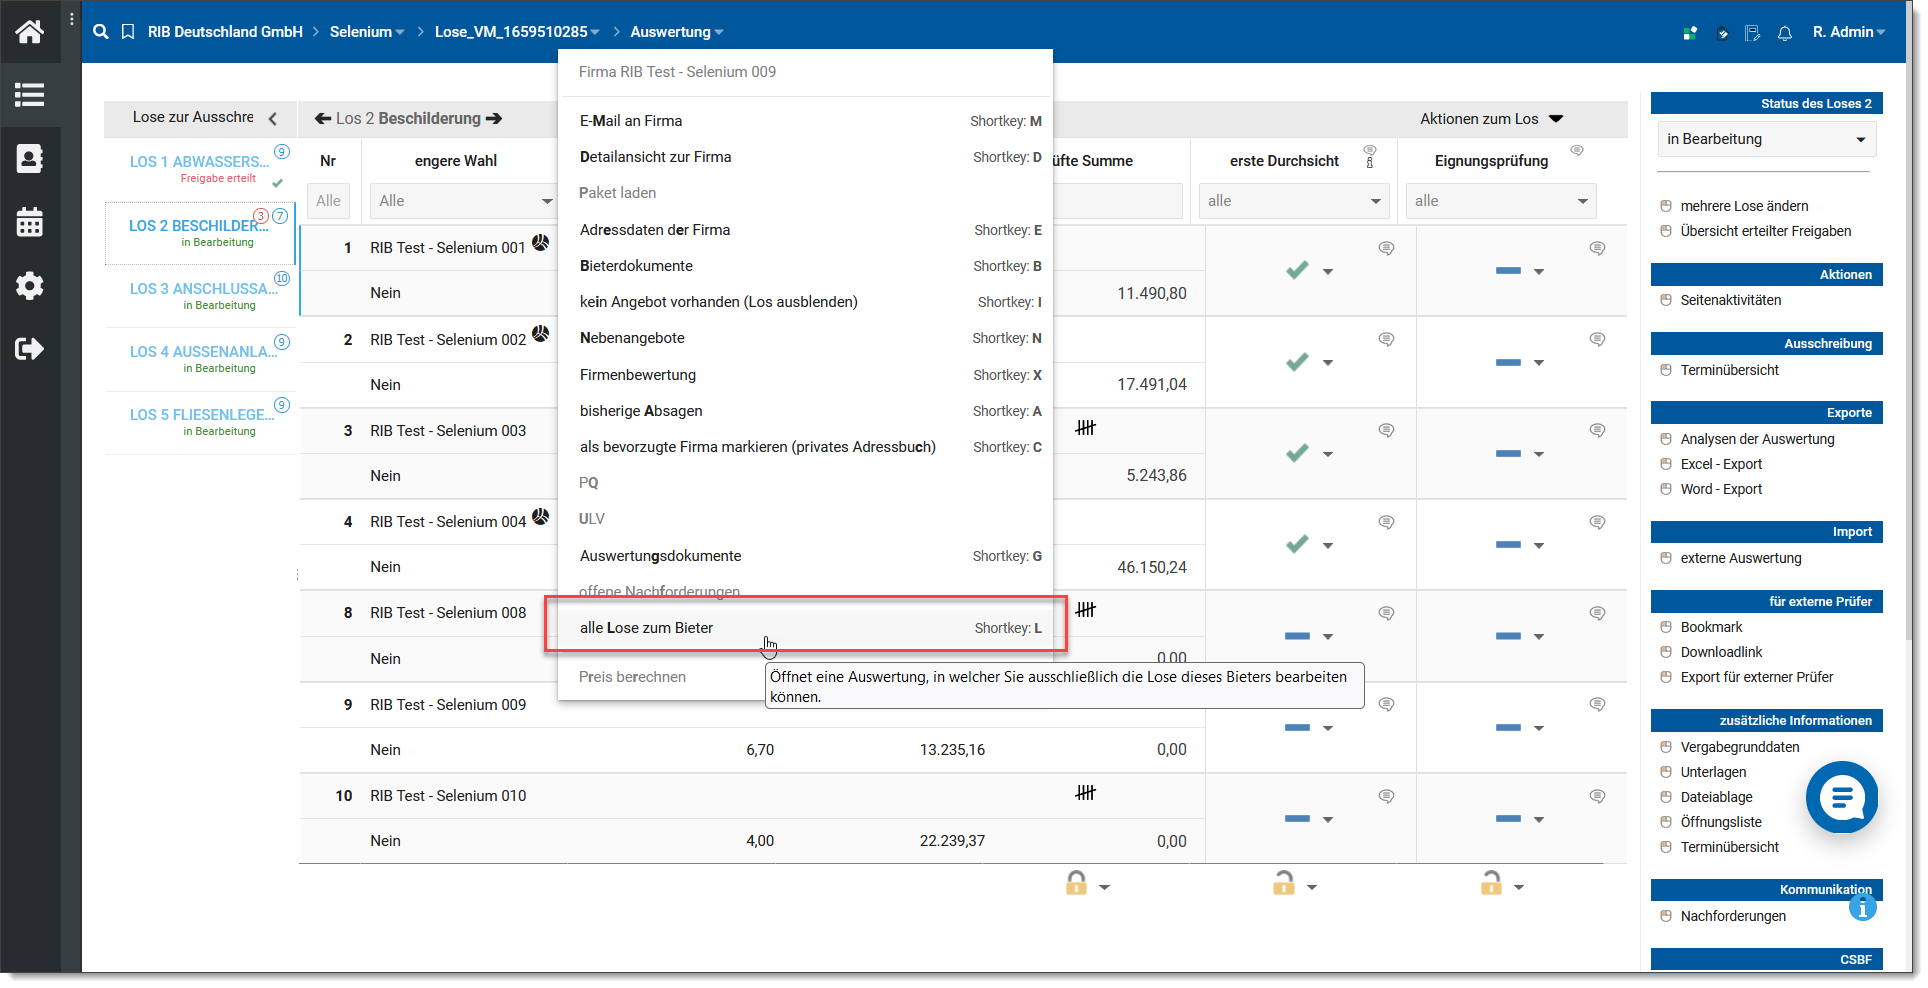Open comment bubble in erste Durchsicht header
This screenshot has height=988, width=1928.
[1370, 150]
